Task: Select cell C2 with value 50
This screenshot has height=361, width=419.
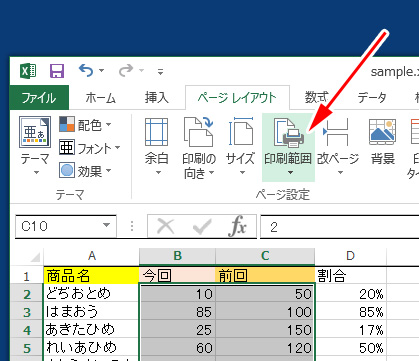Action: pos(265,294)
